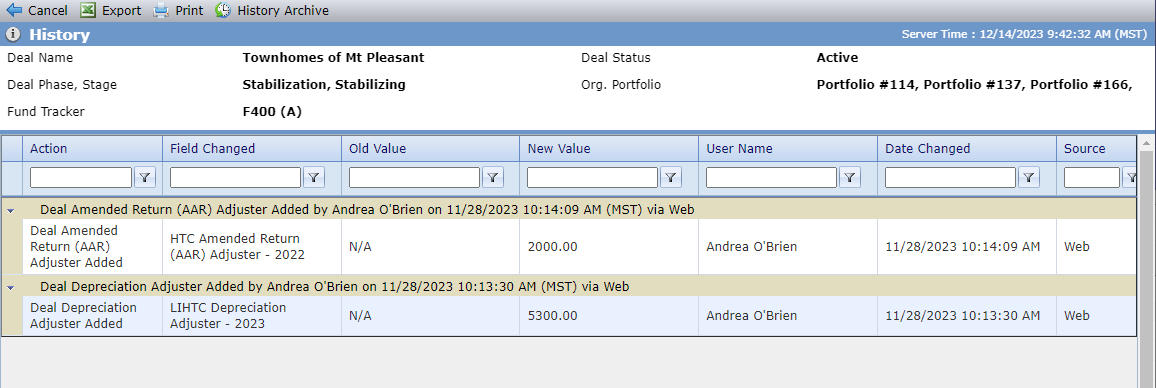This screenshot has width=1156, height=388.
Task: Click the History info icon
Action: click(13, 35)
